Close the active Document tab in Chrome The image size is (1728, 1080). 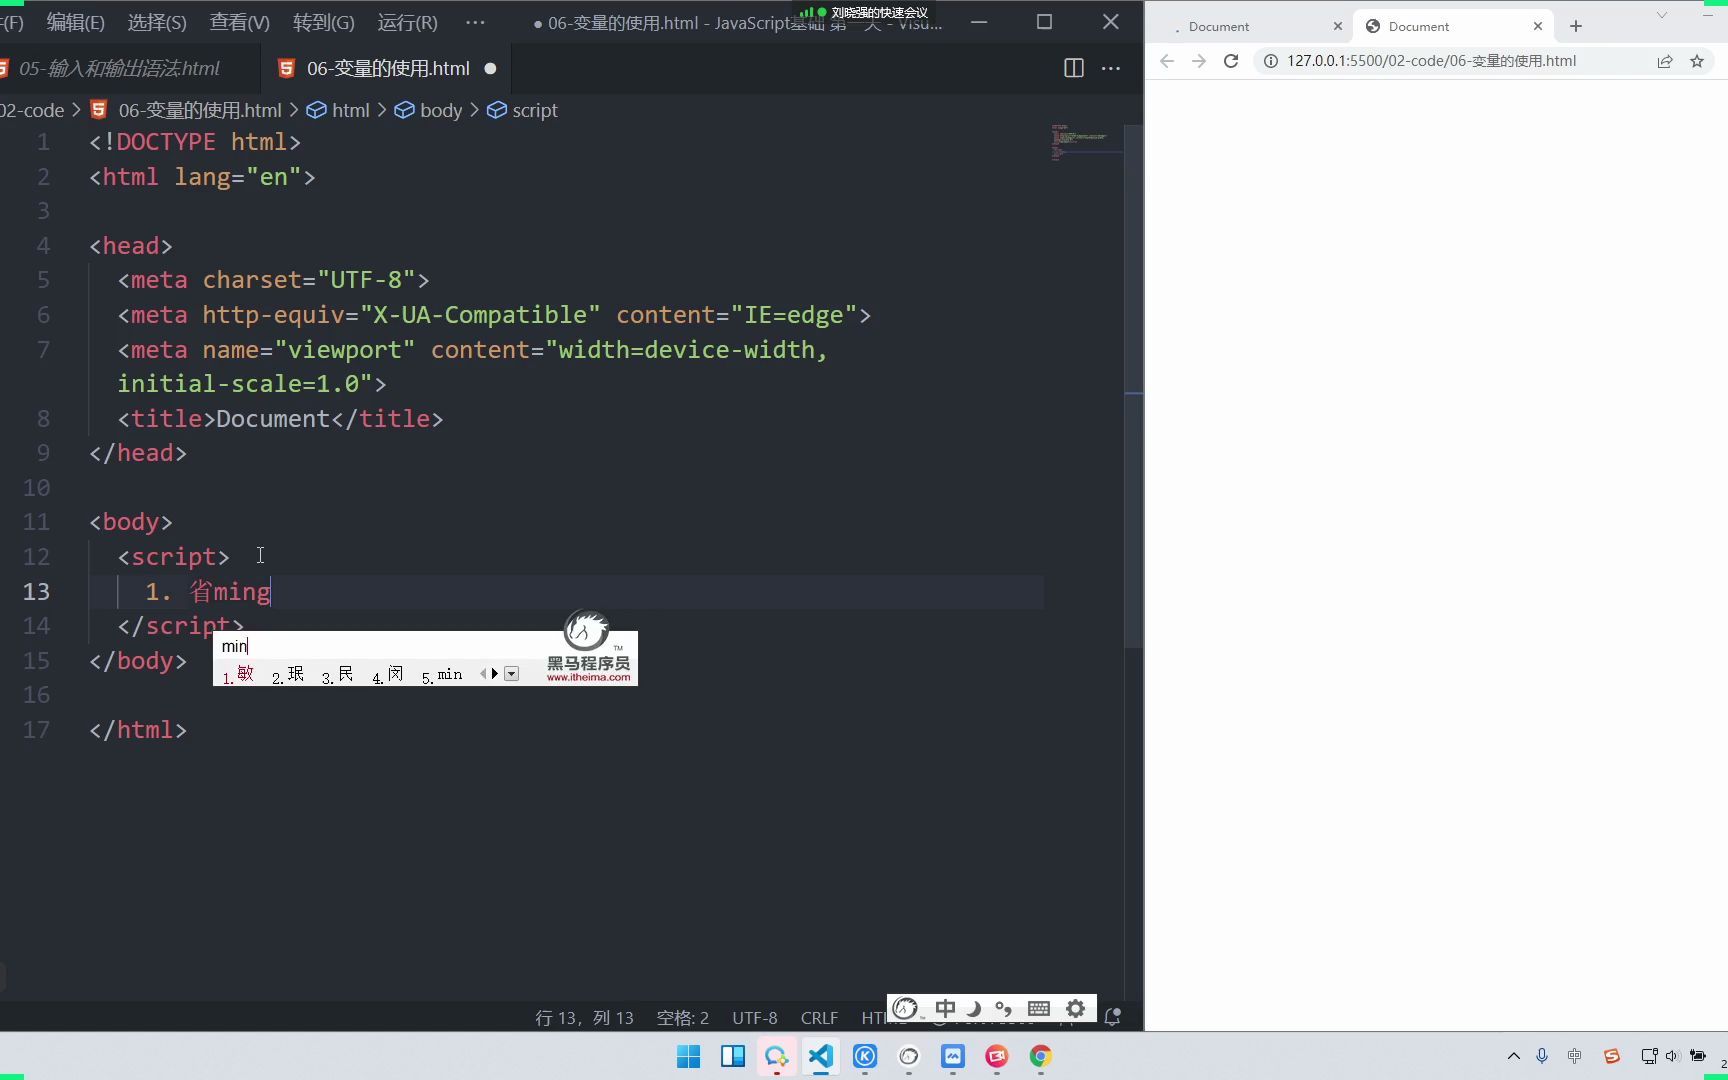coord(1538,27)
